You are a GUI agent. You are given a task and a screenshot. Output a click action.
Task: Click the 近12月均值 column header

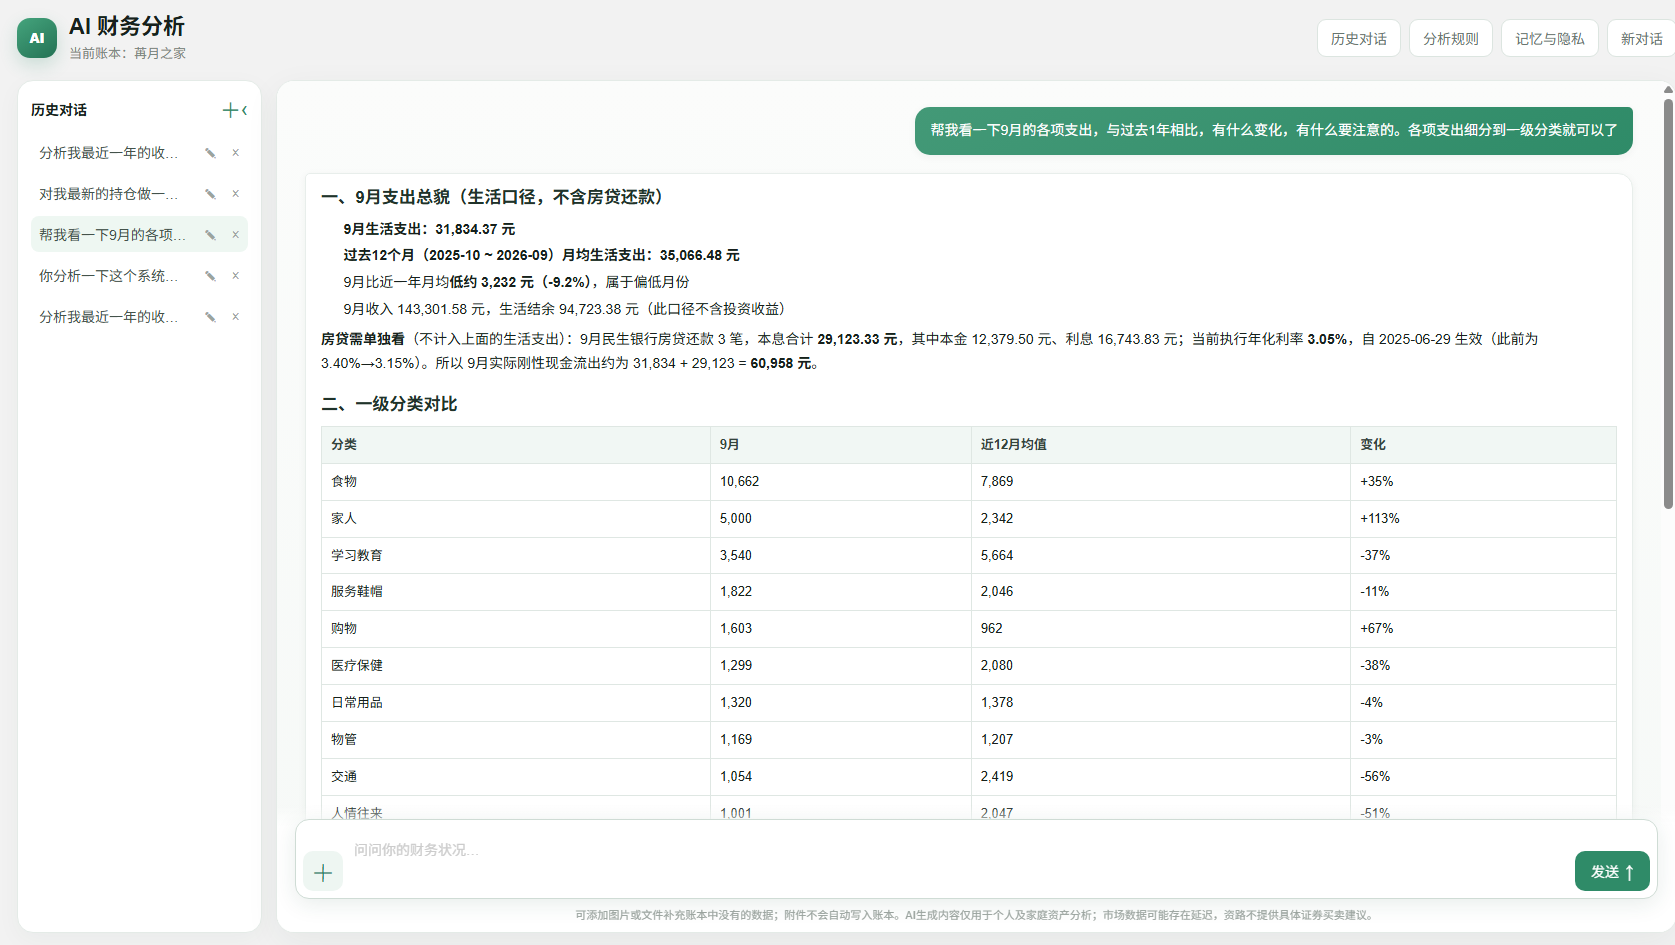pyautogui.click(x=1160, y=445)
